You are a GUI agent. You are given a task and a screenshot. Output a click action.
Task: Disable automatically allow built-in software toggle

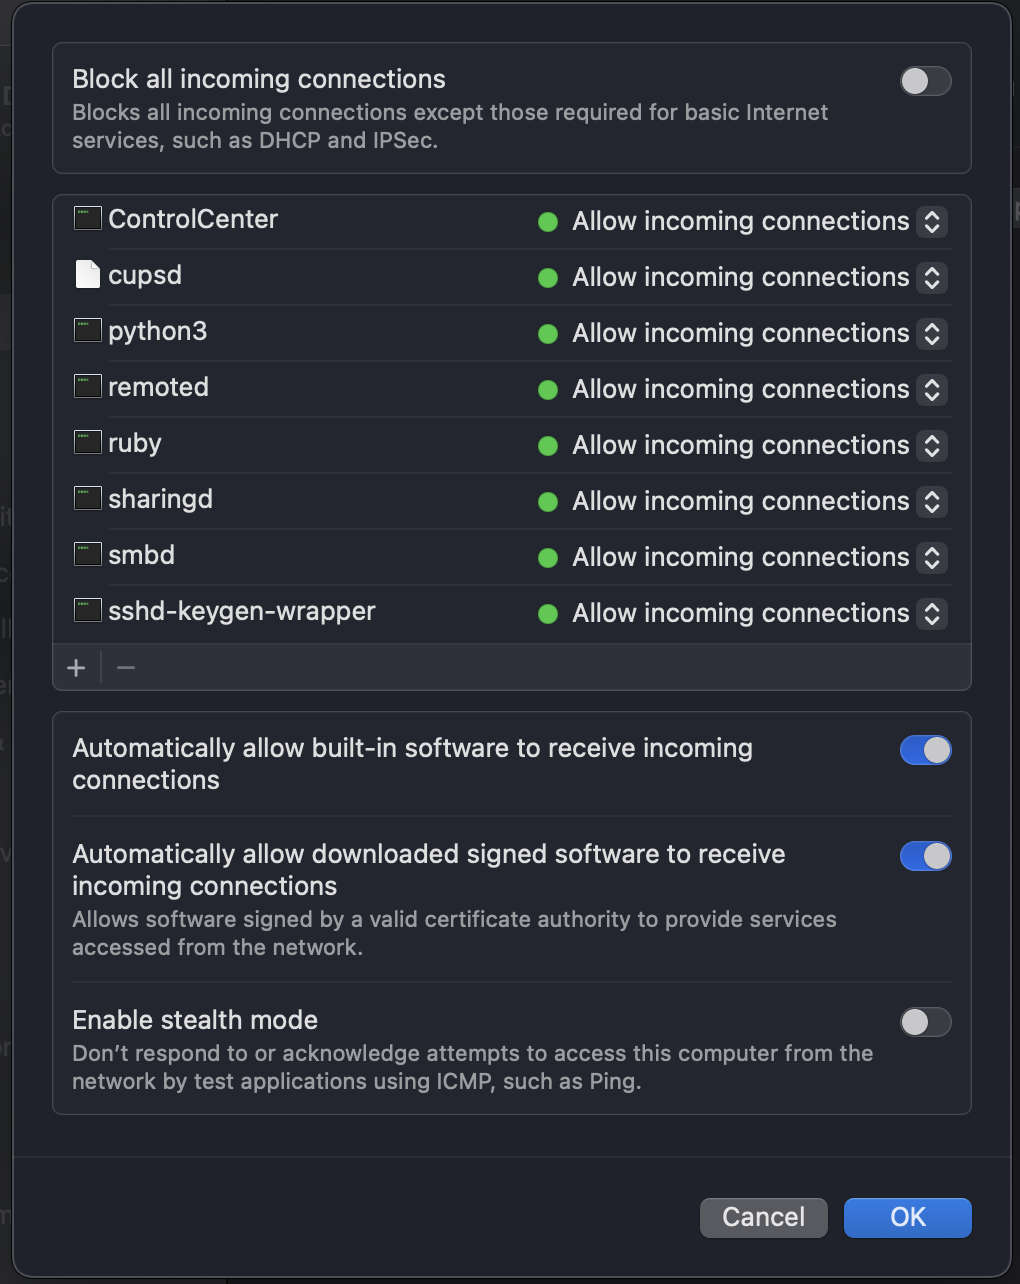point(925,750)
